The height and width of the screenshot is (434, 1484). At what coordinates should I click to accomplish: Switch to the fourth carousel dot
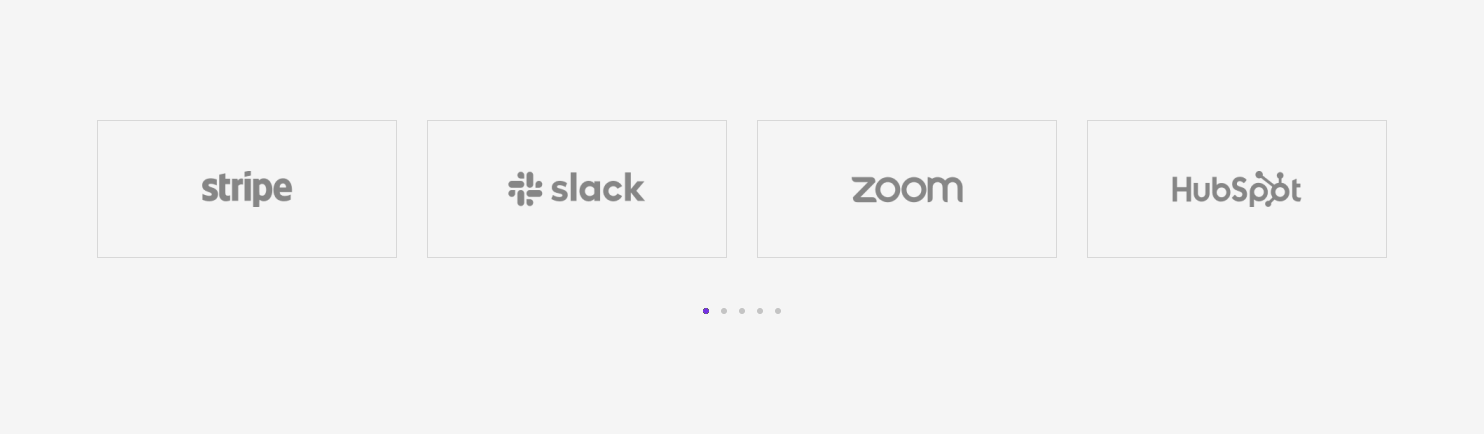[760, 311]
